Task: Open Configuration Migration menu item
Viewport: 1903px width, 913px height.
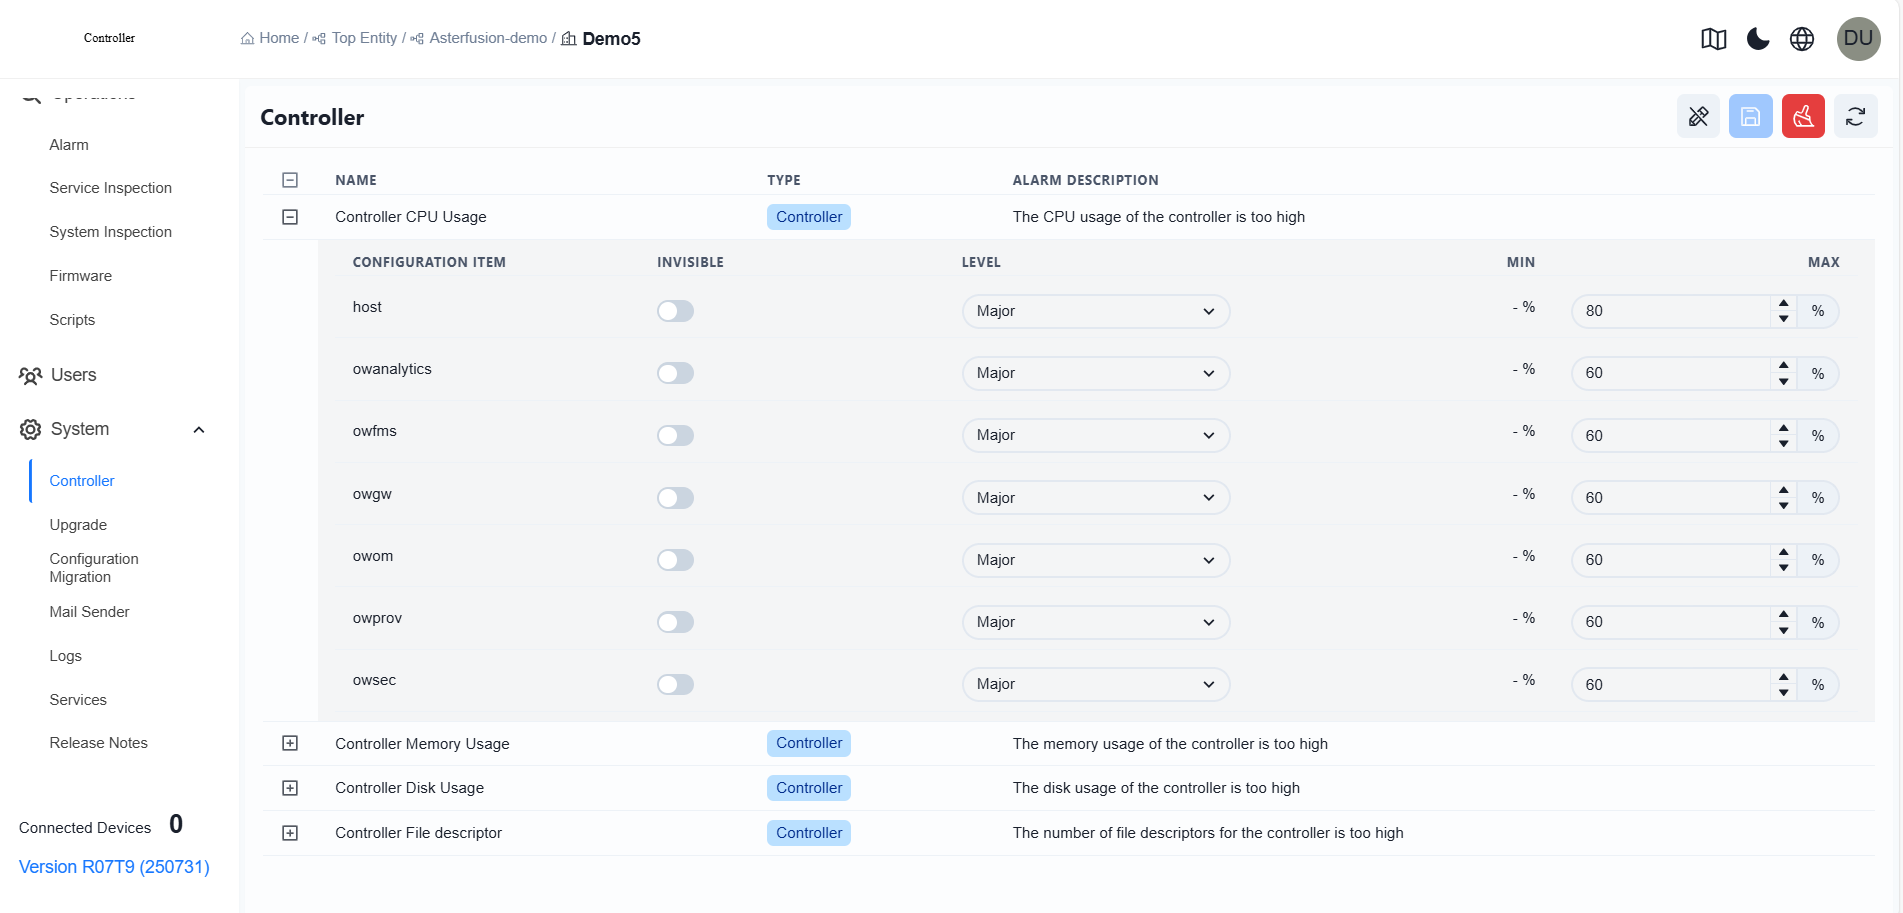Action: point(94,568)
